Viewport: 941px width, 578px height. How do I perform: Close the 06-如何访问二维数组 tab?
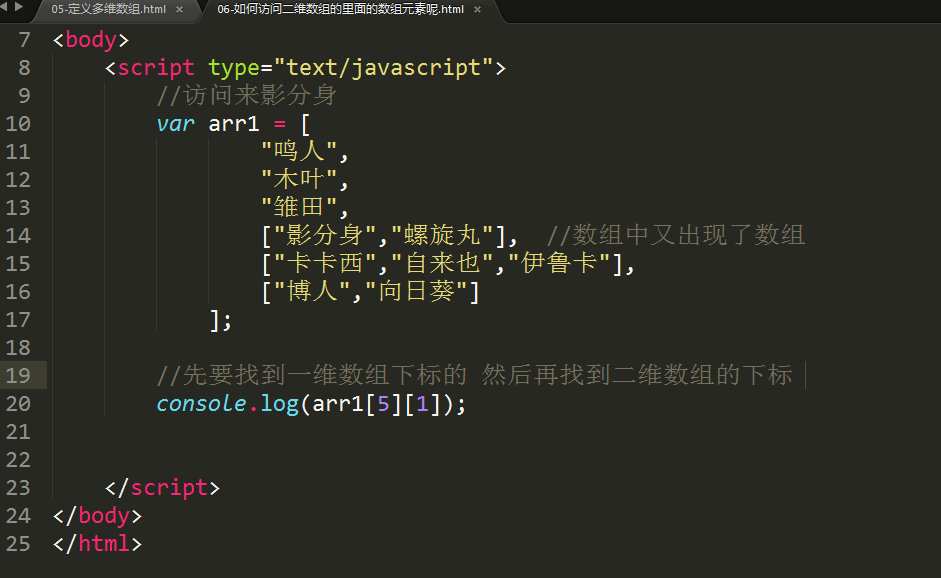[x=478, y=10]
